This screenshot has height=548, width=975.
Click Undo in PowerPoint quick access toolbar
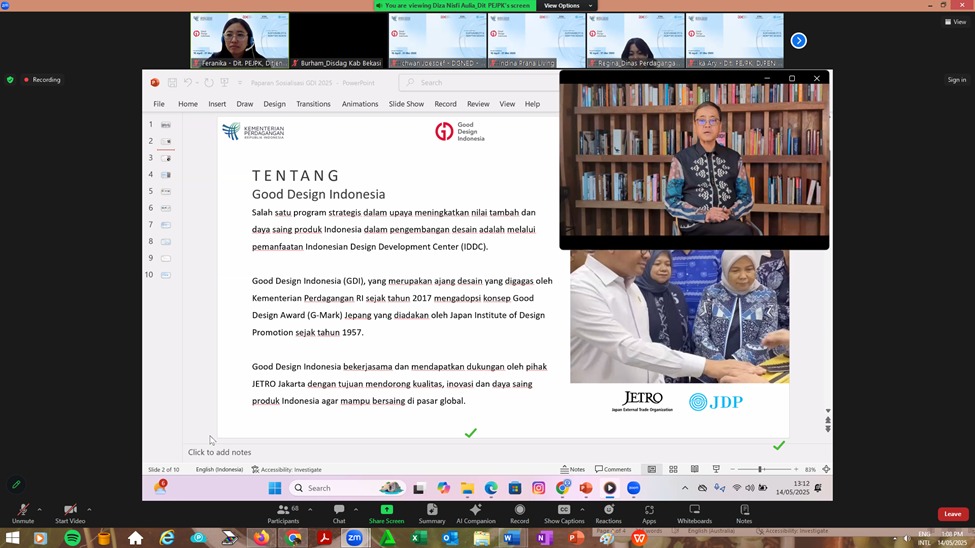187,83
